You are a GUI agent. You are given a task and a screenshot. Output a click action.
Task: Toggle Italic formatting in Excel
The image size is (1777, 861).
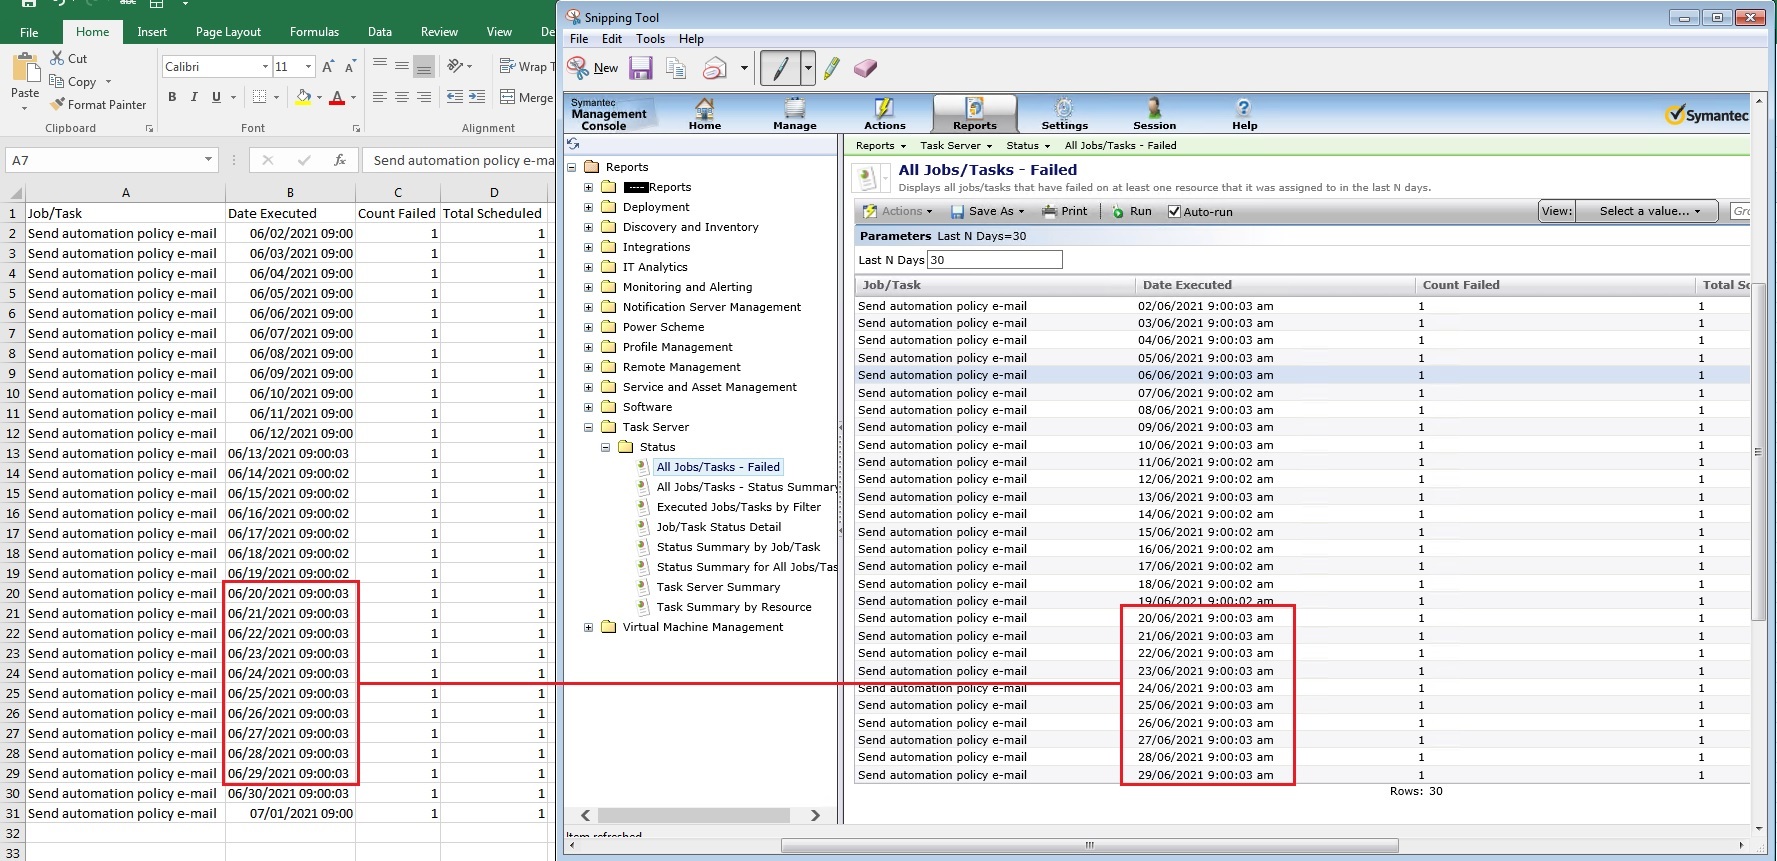pos(194,97)
